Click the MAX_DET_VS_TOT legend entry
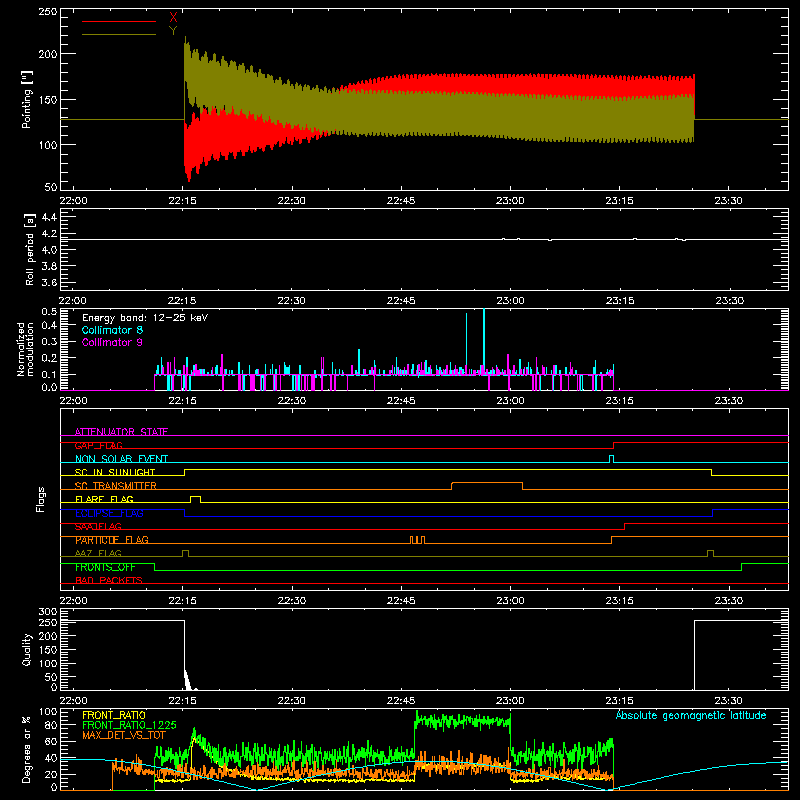The width and height of the screenshot is (800, 800). pyautogui.click(x=124, y=735)
